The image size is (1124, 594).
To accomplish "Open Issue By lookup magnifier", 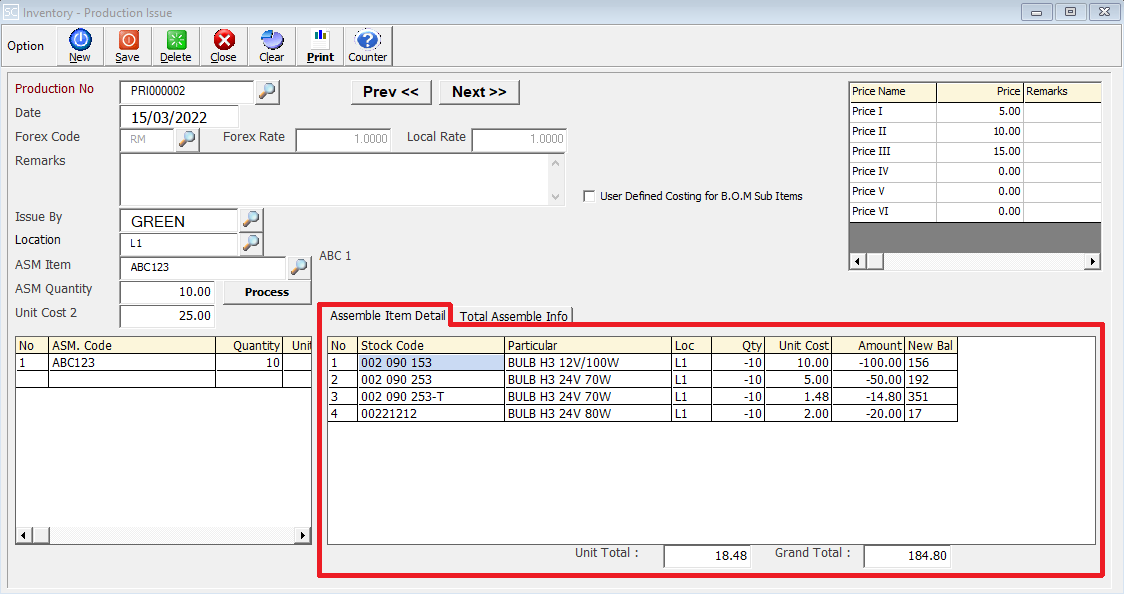I will coord(251,220).
